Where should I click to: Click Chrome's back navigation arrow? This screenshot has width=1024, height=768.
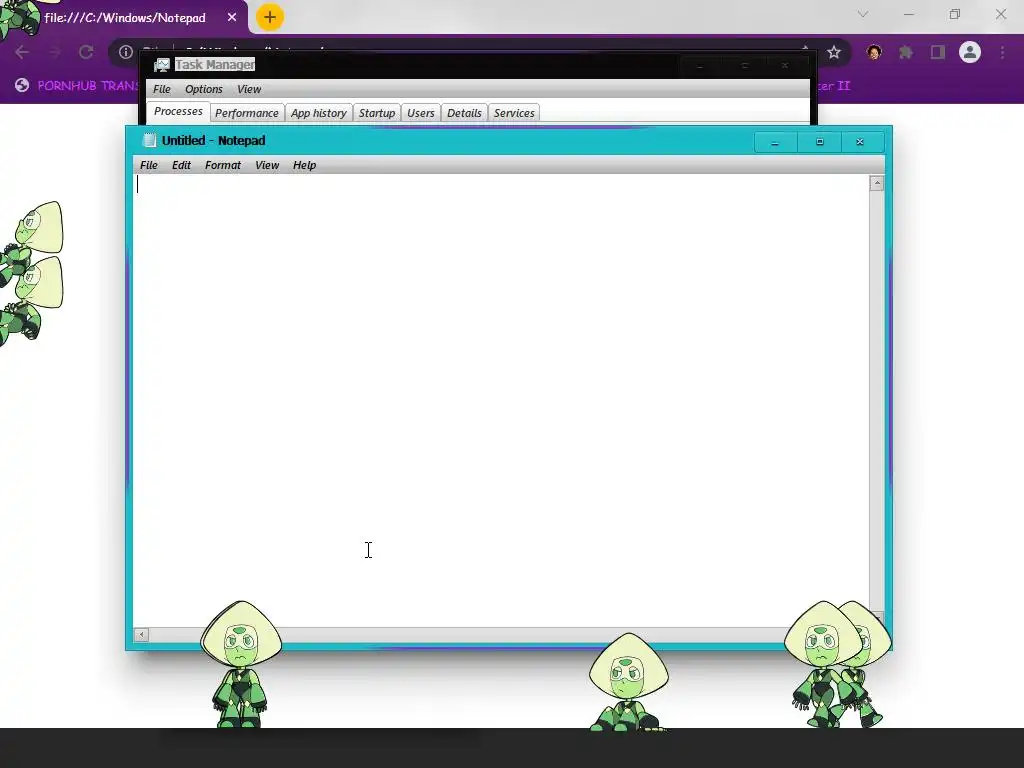tap(22, 52)
